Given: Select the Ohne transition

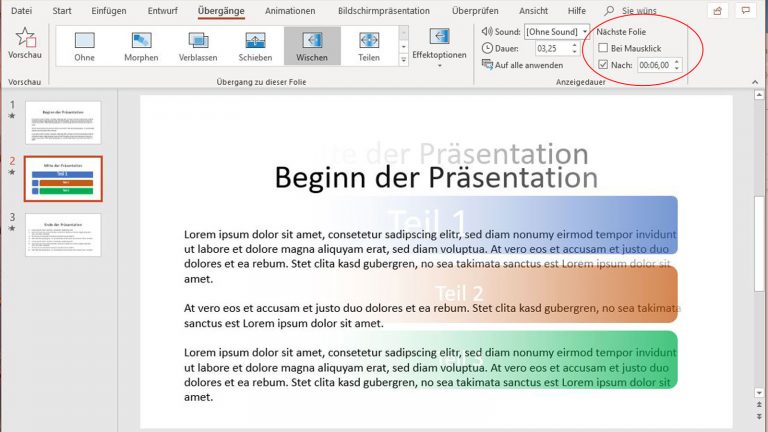Looking at the screenshot, I should tap(84, 45).
